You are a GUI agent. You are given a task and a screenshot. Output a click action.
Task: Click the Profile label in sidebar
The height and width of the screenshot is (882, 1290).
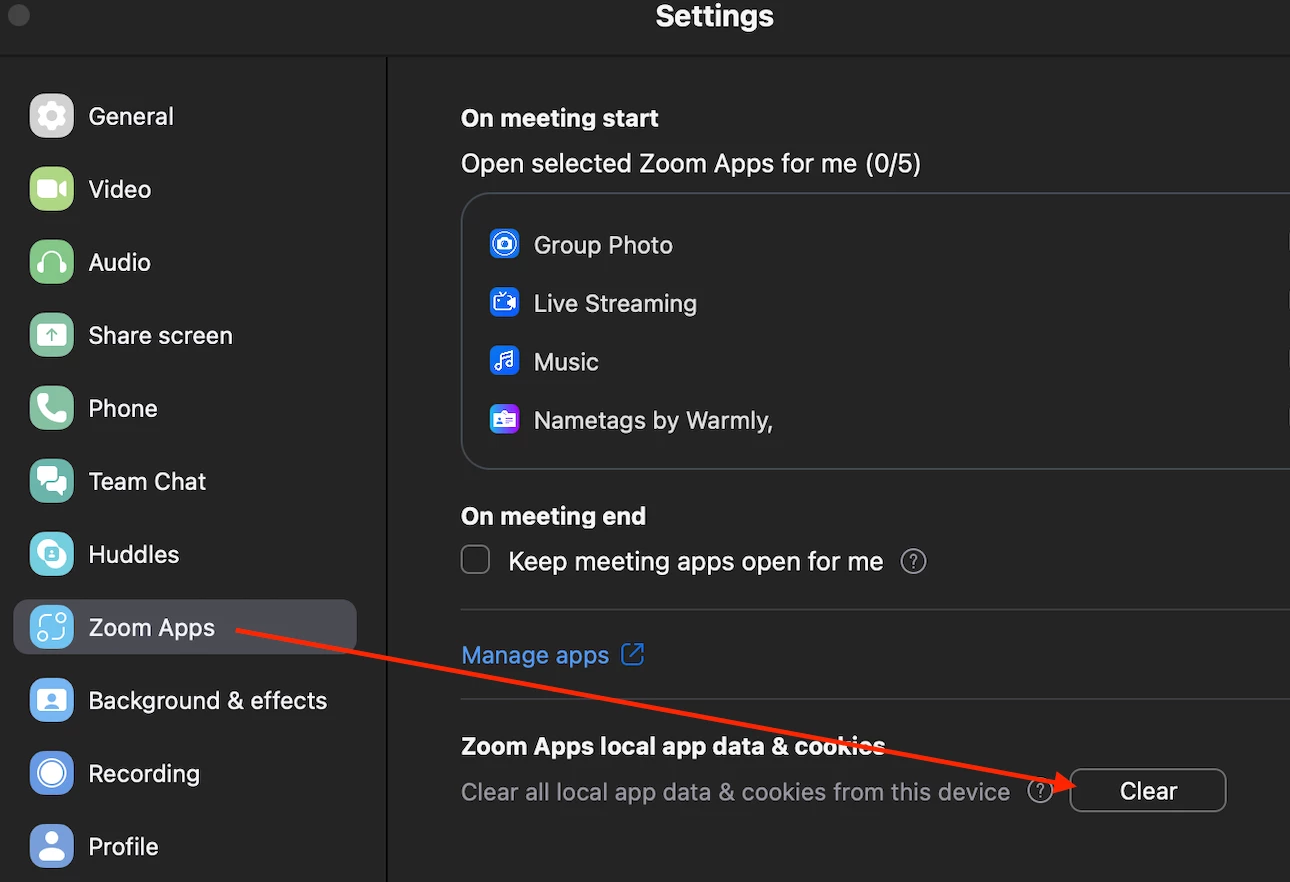(123, 846)
